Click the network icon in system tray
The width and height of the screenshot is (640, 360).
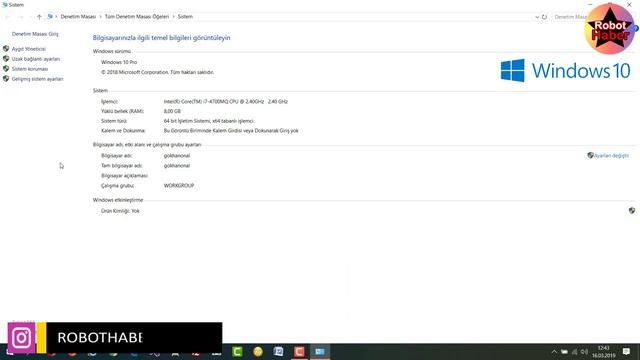574,352
